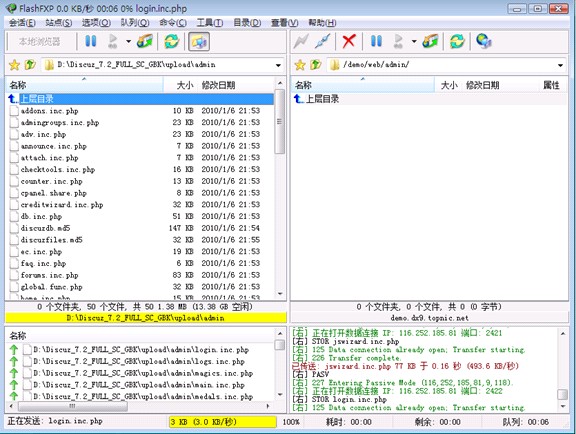Open the 命令(C) menu
Screen dimensions: 576x434
click(173, 23)
